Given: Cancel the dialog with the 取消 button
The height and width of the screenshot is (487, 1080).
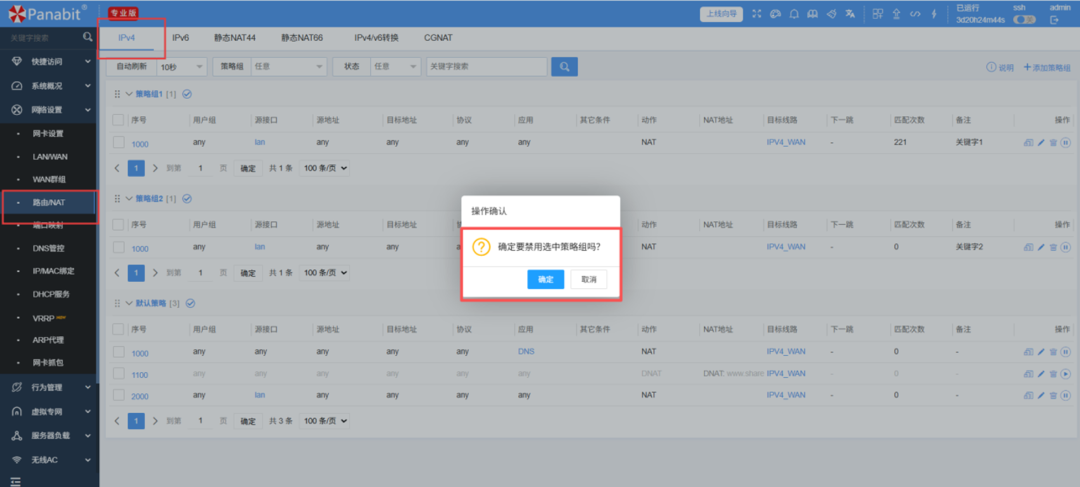Looking at the screenshot, I should tap(589, 279).
